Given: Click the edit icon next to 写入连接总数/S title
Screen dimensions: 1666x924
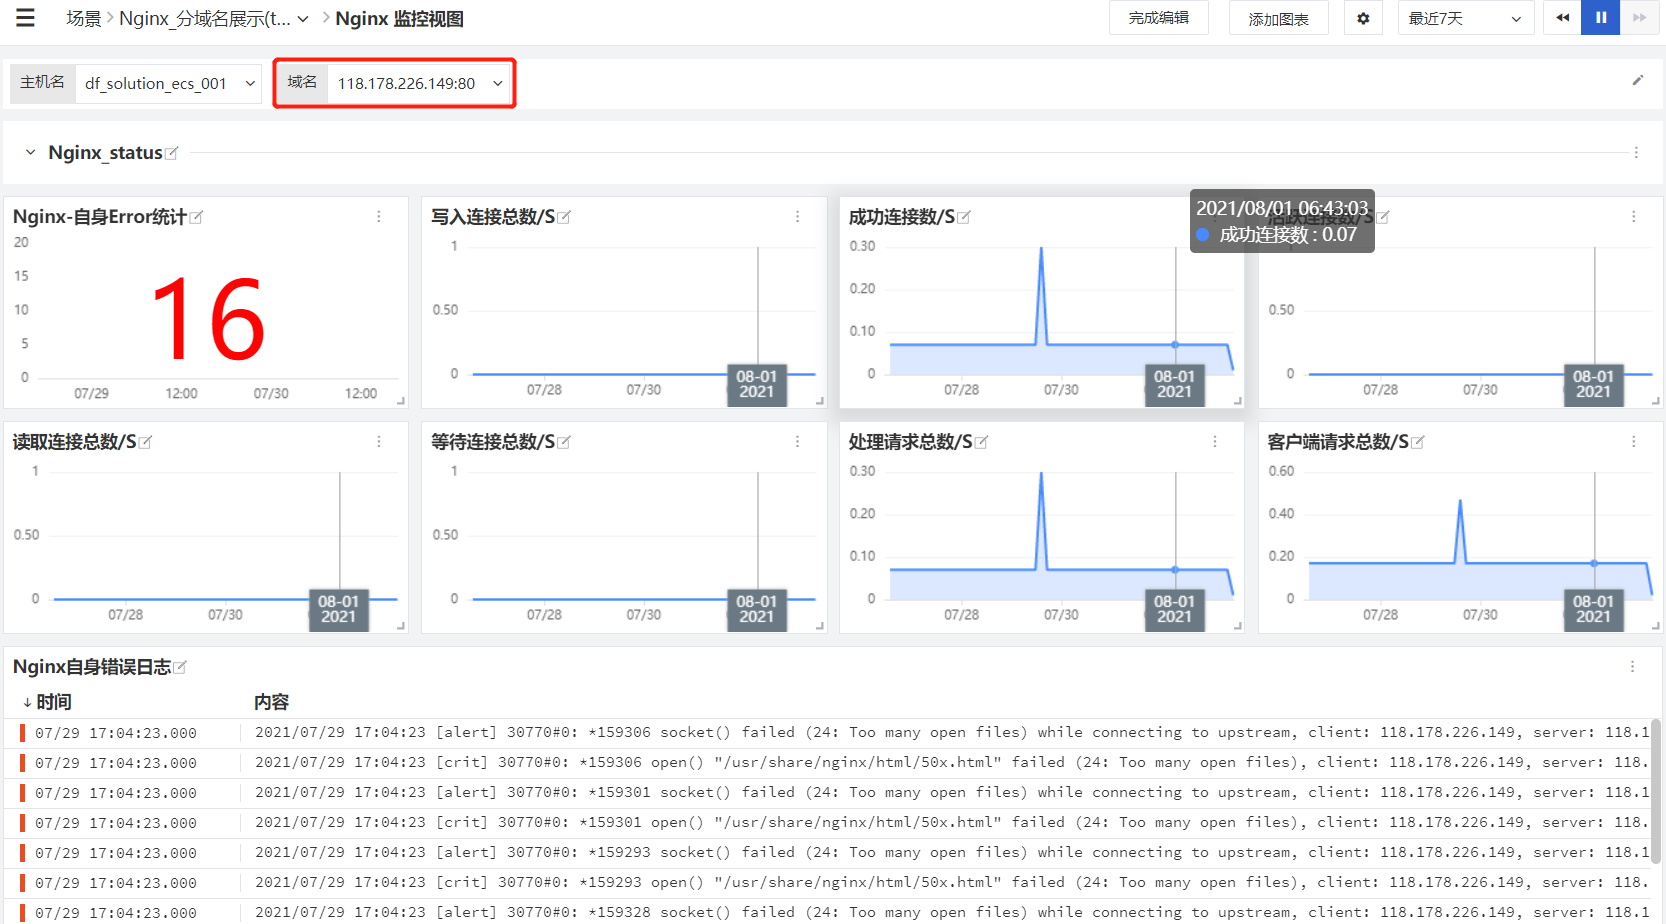Looking at the screenshot, I should pyautogui.click(x=564, y=217).
